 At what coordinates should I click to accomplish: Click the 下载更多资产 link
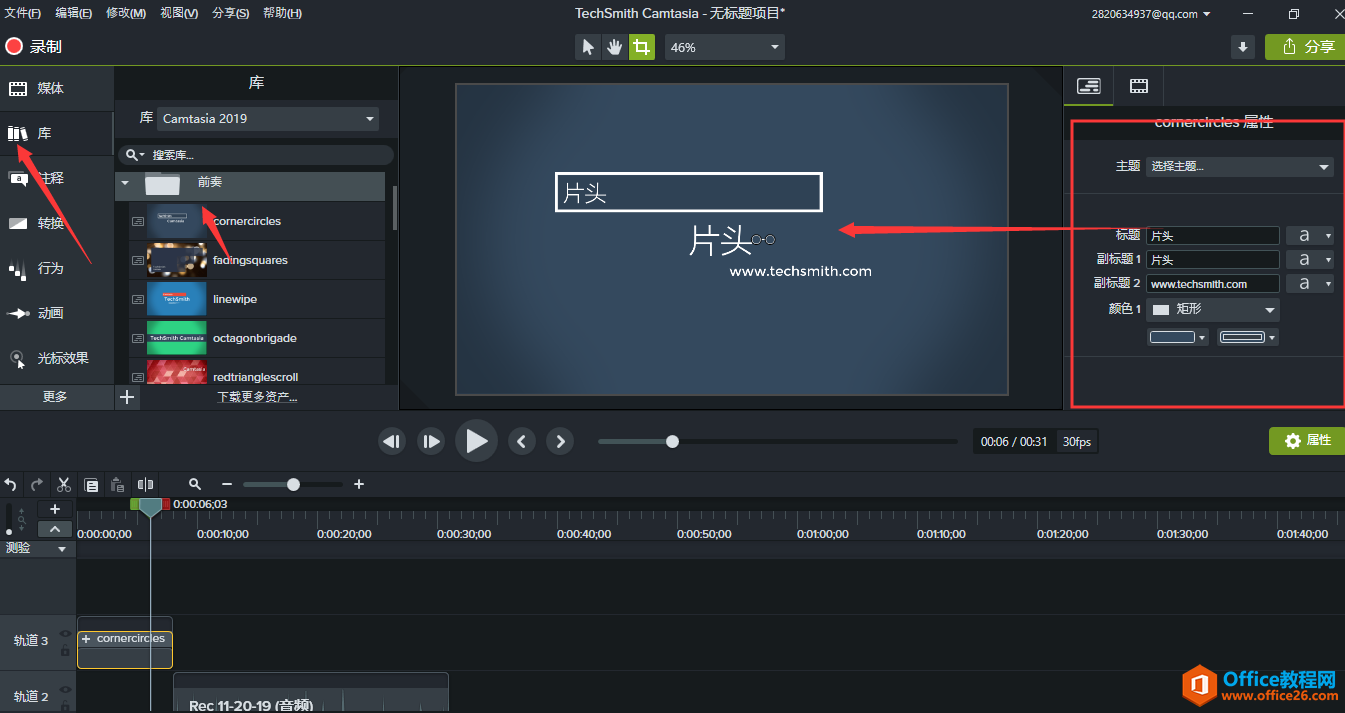258,397
